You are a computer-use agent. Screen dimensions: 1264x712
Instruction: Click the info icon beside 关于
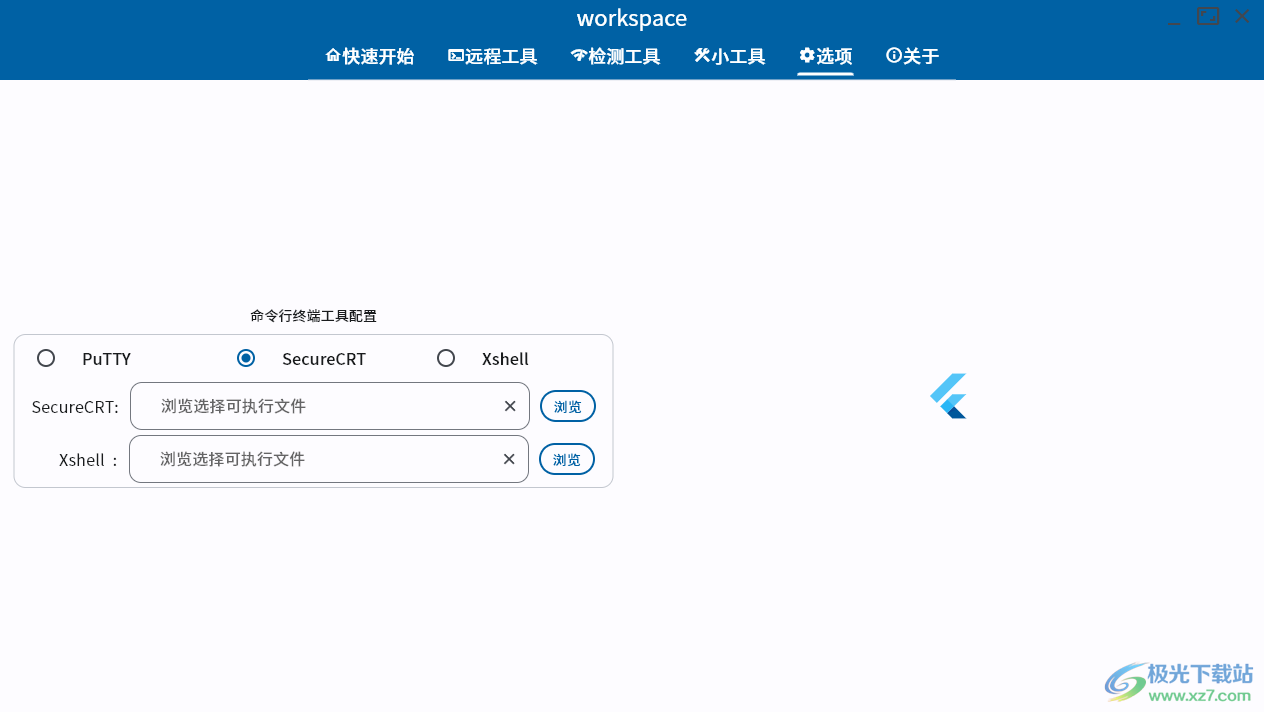pyautogui.click(x=893, y=55)
